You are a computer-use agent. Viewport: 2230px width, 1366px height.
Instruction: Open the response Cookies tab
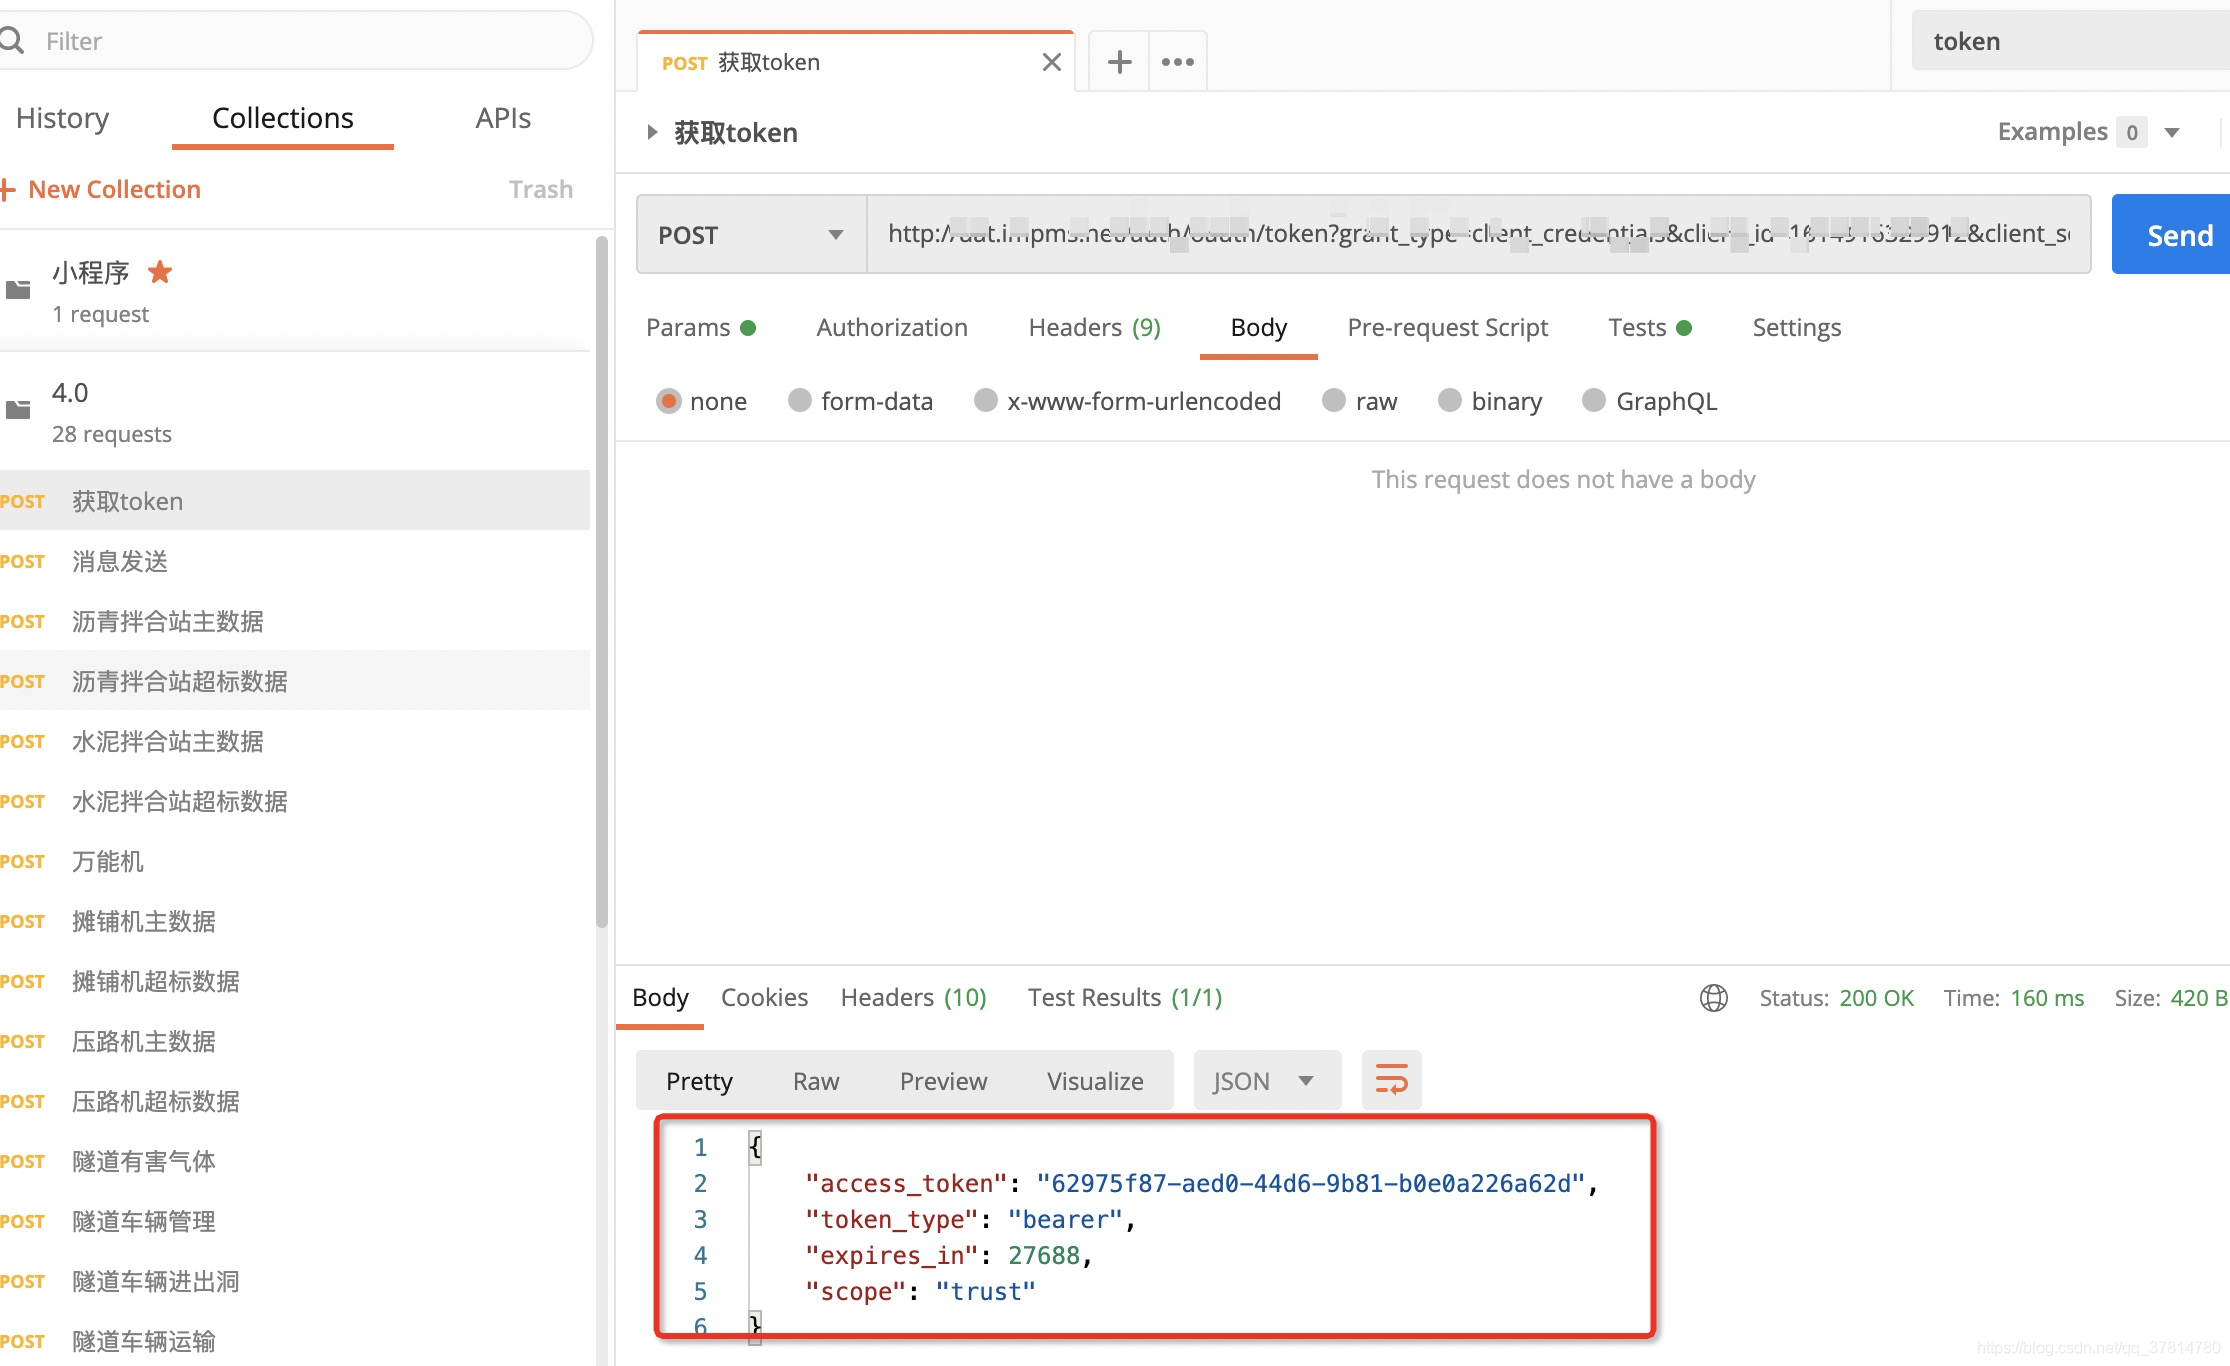(764, 998)
